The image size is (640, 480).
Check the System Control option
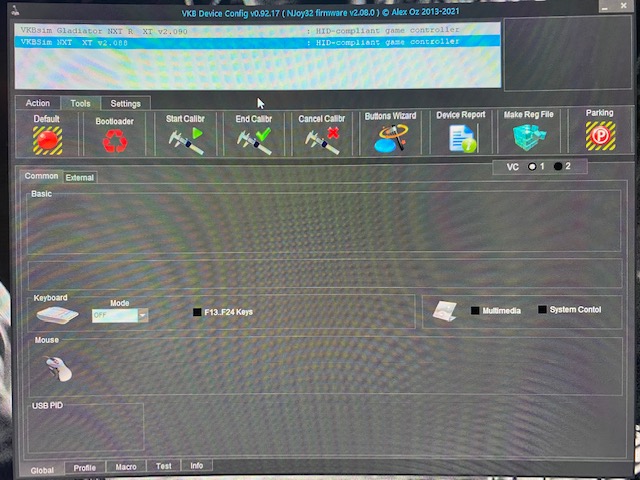point(542,310)
